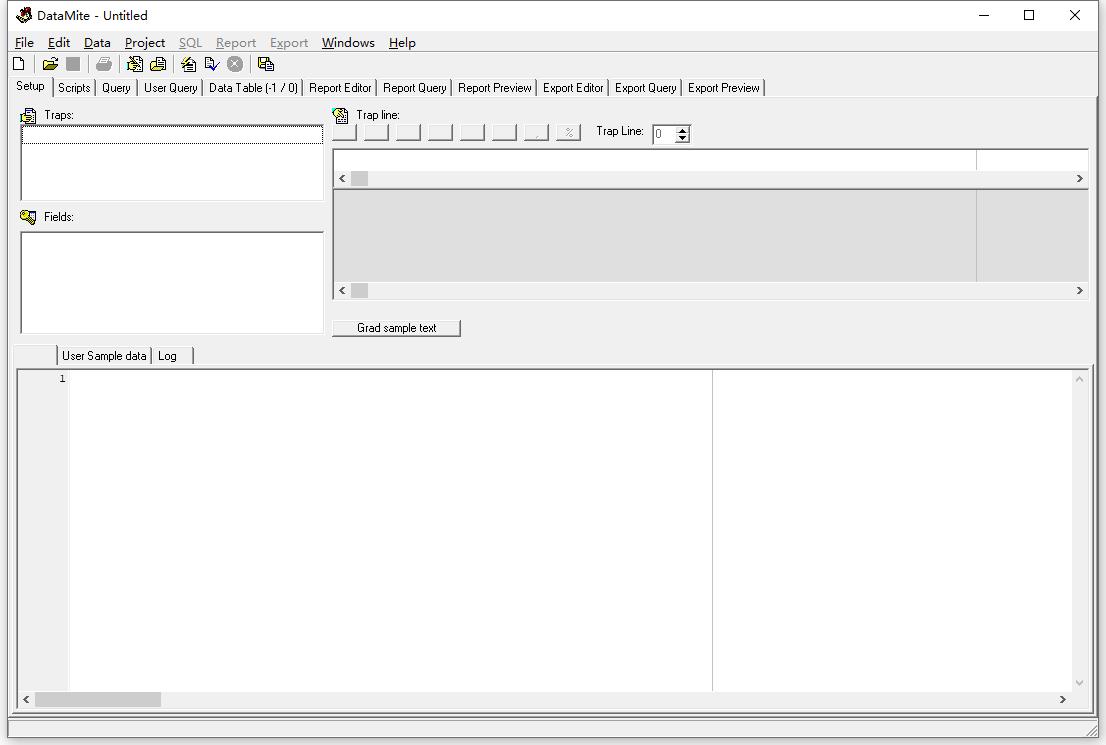Click the comma trap line button
Viewport: 1106px width, 745px height.
click(x=535, y=131)
